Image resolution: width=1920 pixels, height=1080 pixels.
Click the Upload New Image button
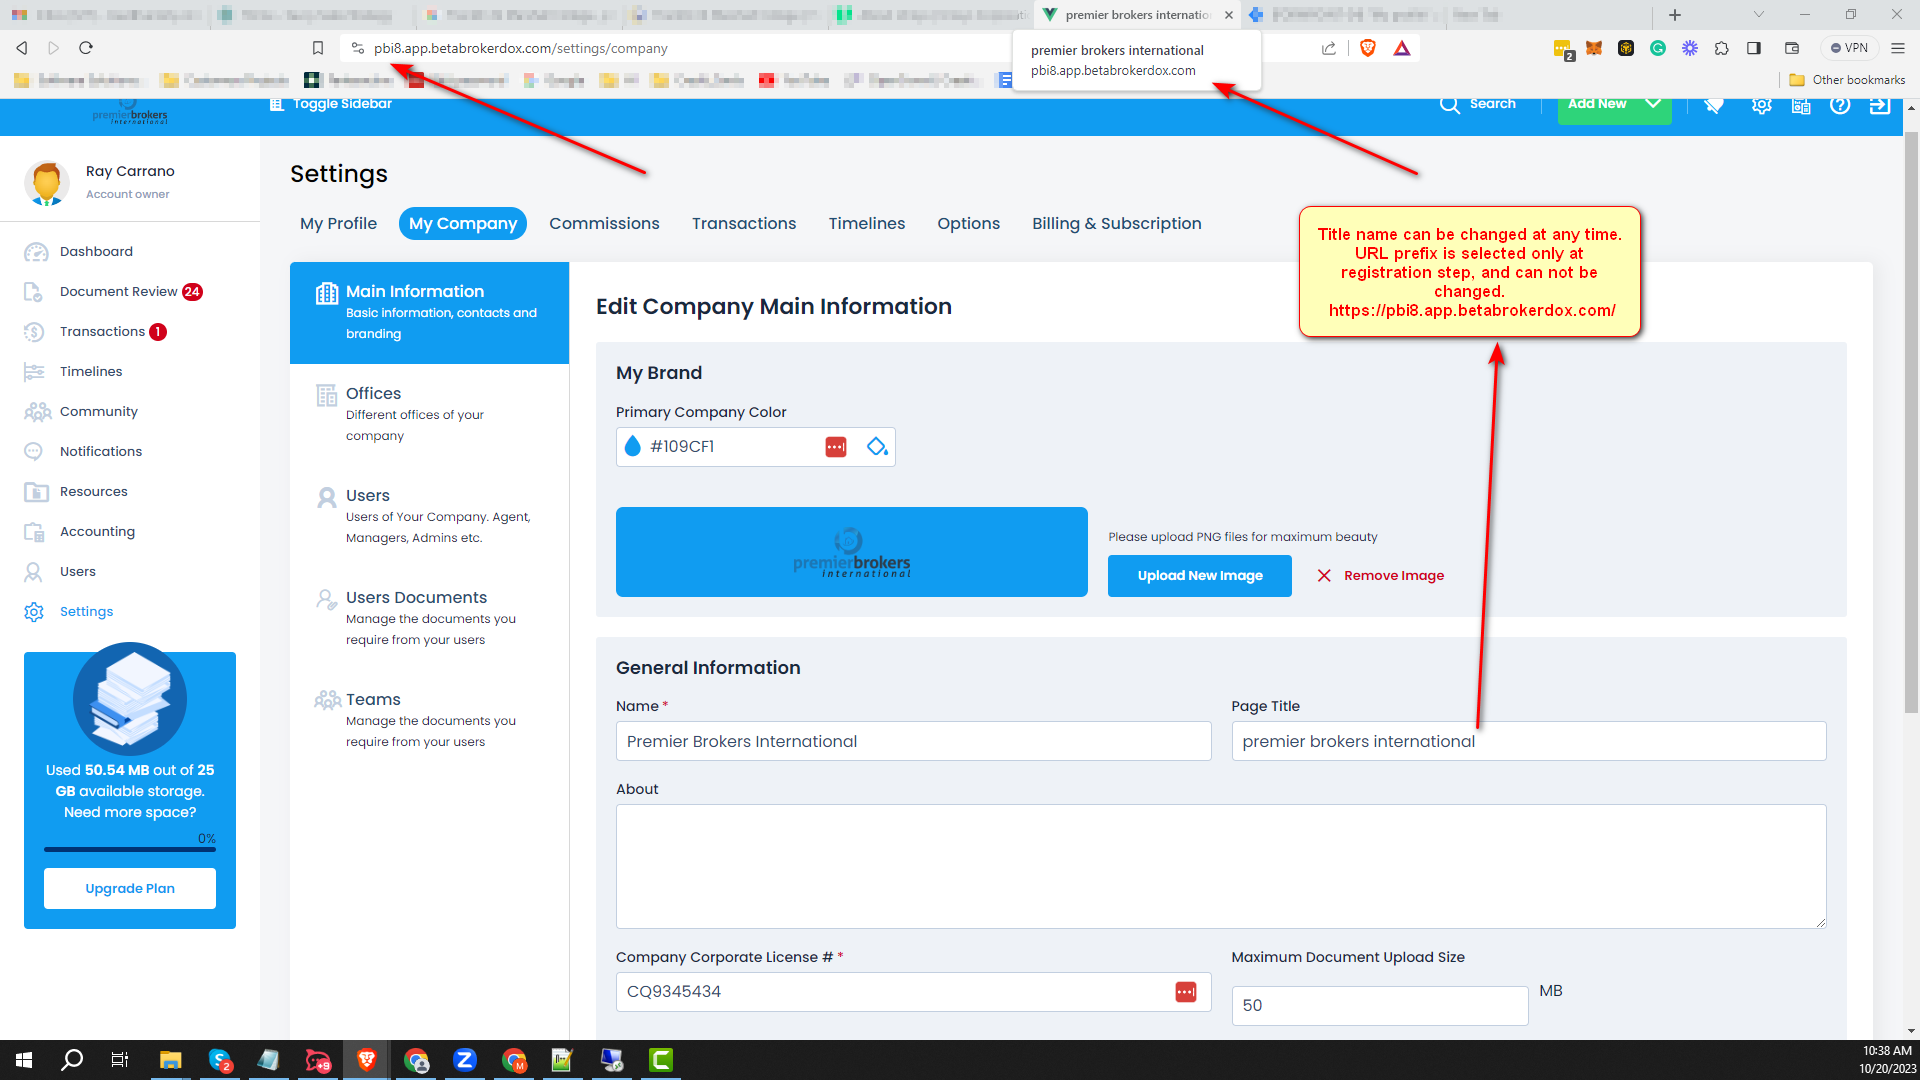(1200, 576)
